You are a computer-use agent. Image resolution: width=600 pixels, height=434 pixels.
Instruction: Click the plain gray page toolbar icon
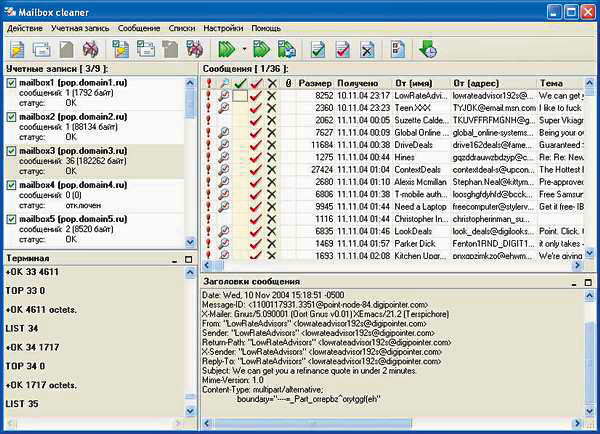click(x=66, y=50)
